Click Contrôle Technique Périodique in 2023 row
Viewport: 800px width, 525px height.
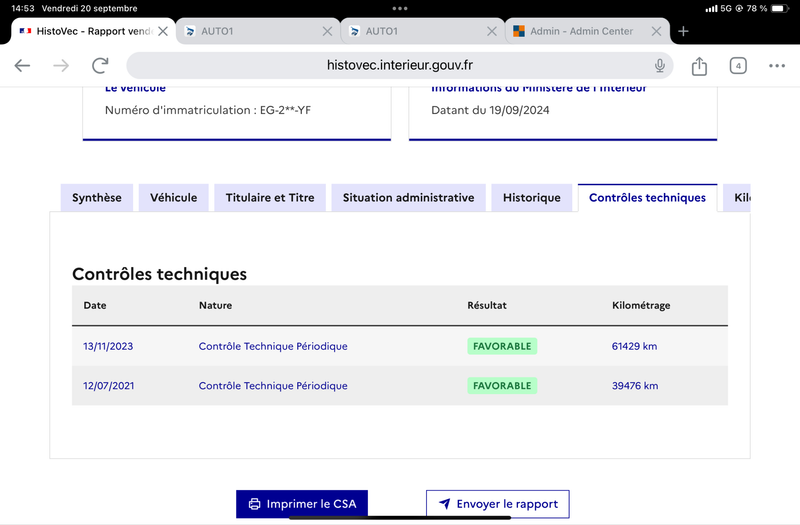[x=273, y=346]
